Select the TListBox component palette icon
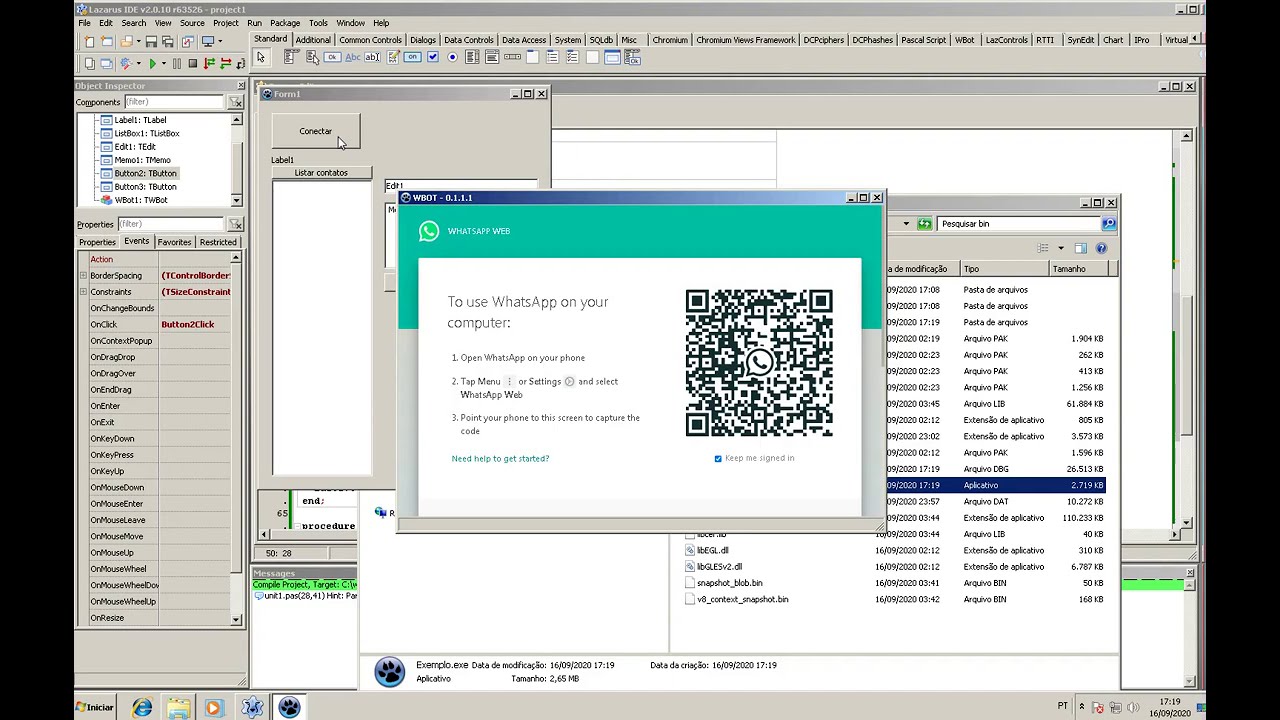1280x720 pixels. (x=472, y=57)
